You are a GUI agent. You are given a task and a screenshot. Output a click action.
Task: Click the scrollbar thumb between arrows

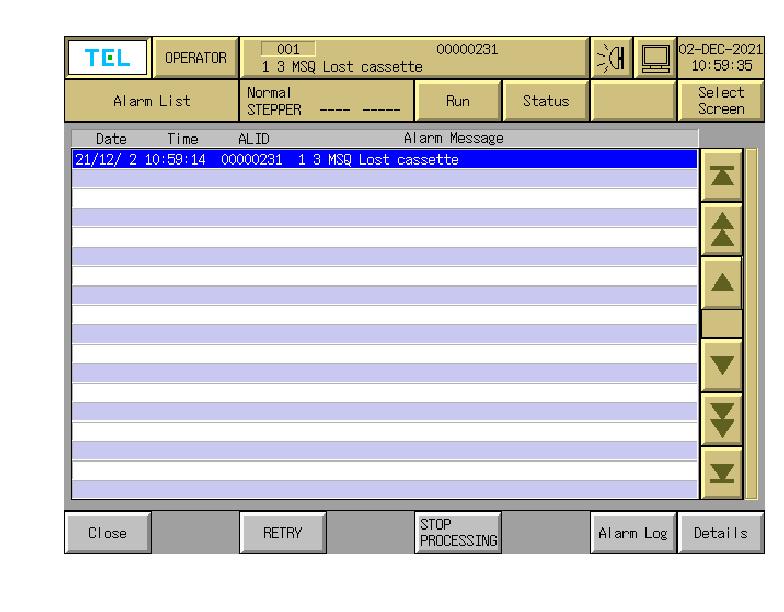tap(721, 323)
